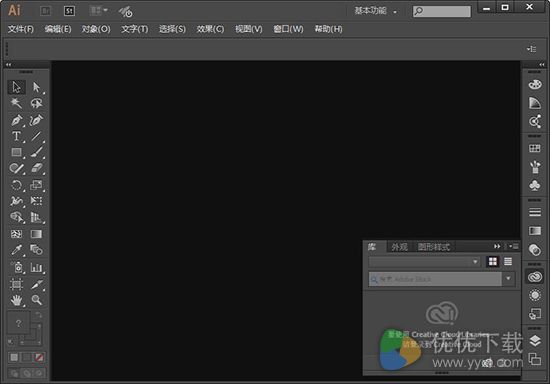
Task: Open the 编辑(E) menu
Action: tap(58, 29)
